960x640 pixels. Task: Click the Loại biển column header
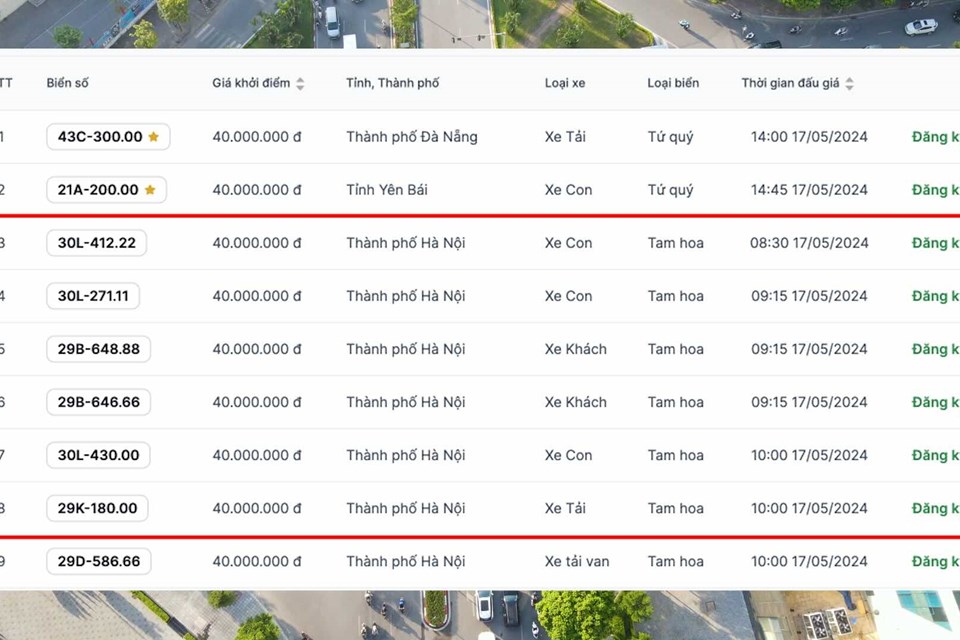(673, 83)
